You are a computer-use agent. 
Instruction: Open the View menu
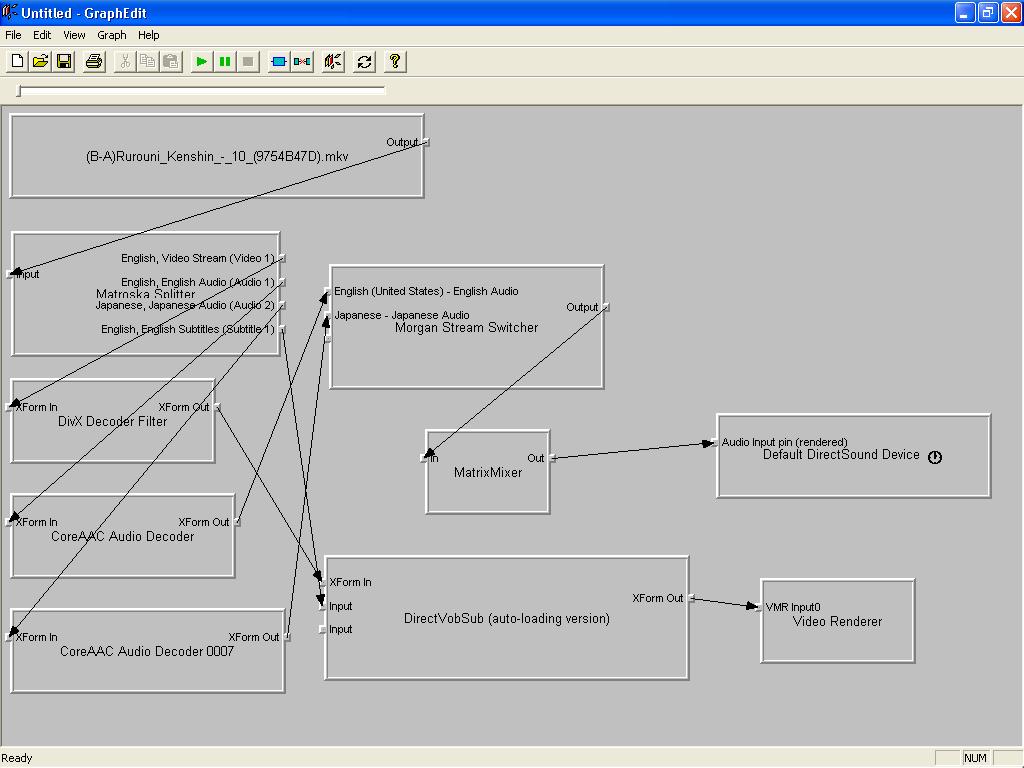coord(74,35)
